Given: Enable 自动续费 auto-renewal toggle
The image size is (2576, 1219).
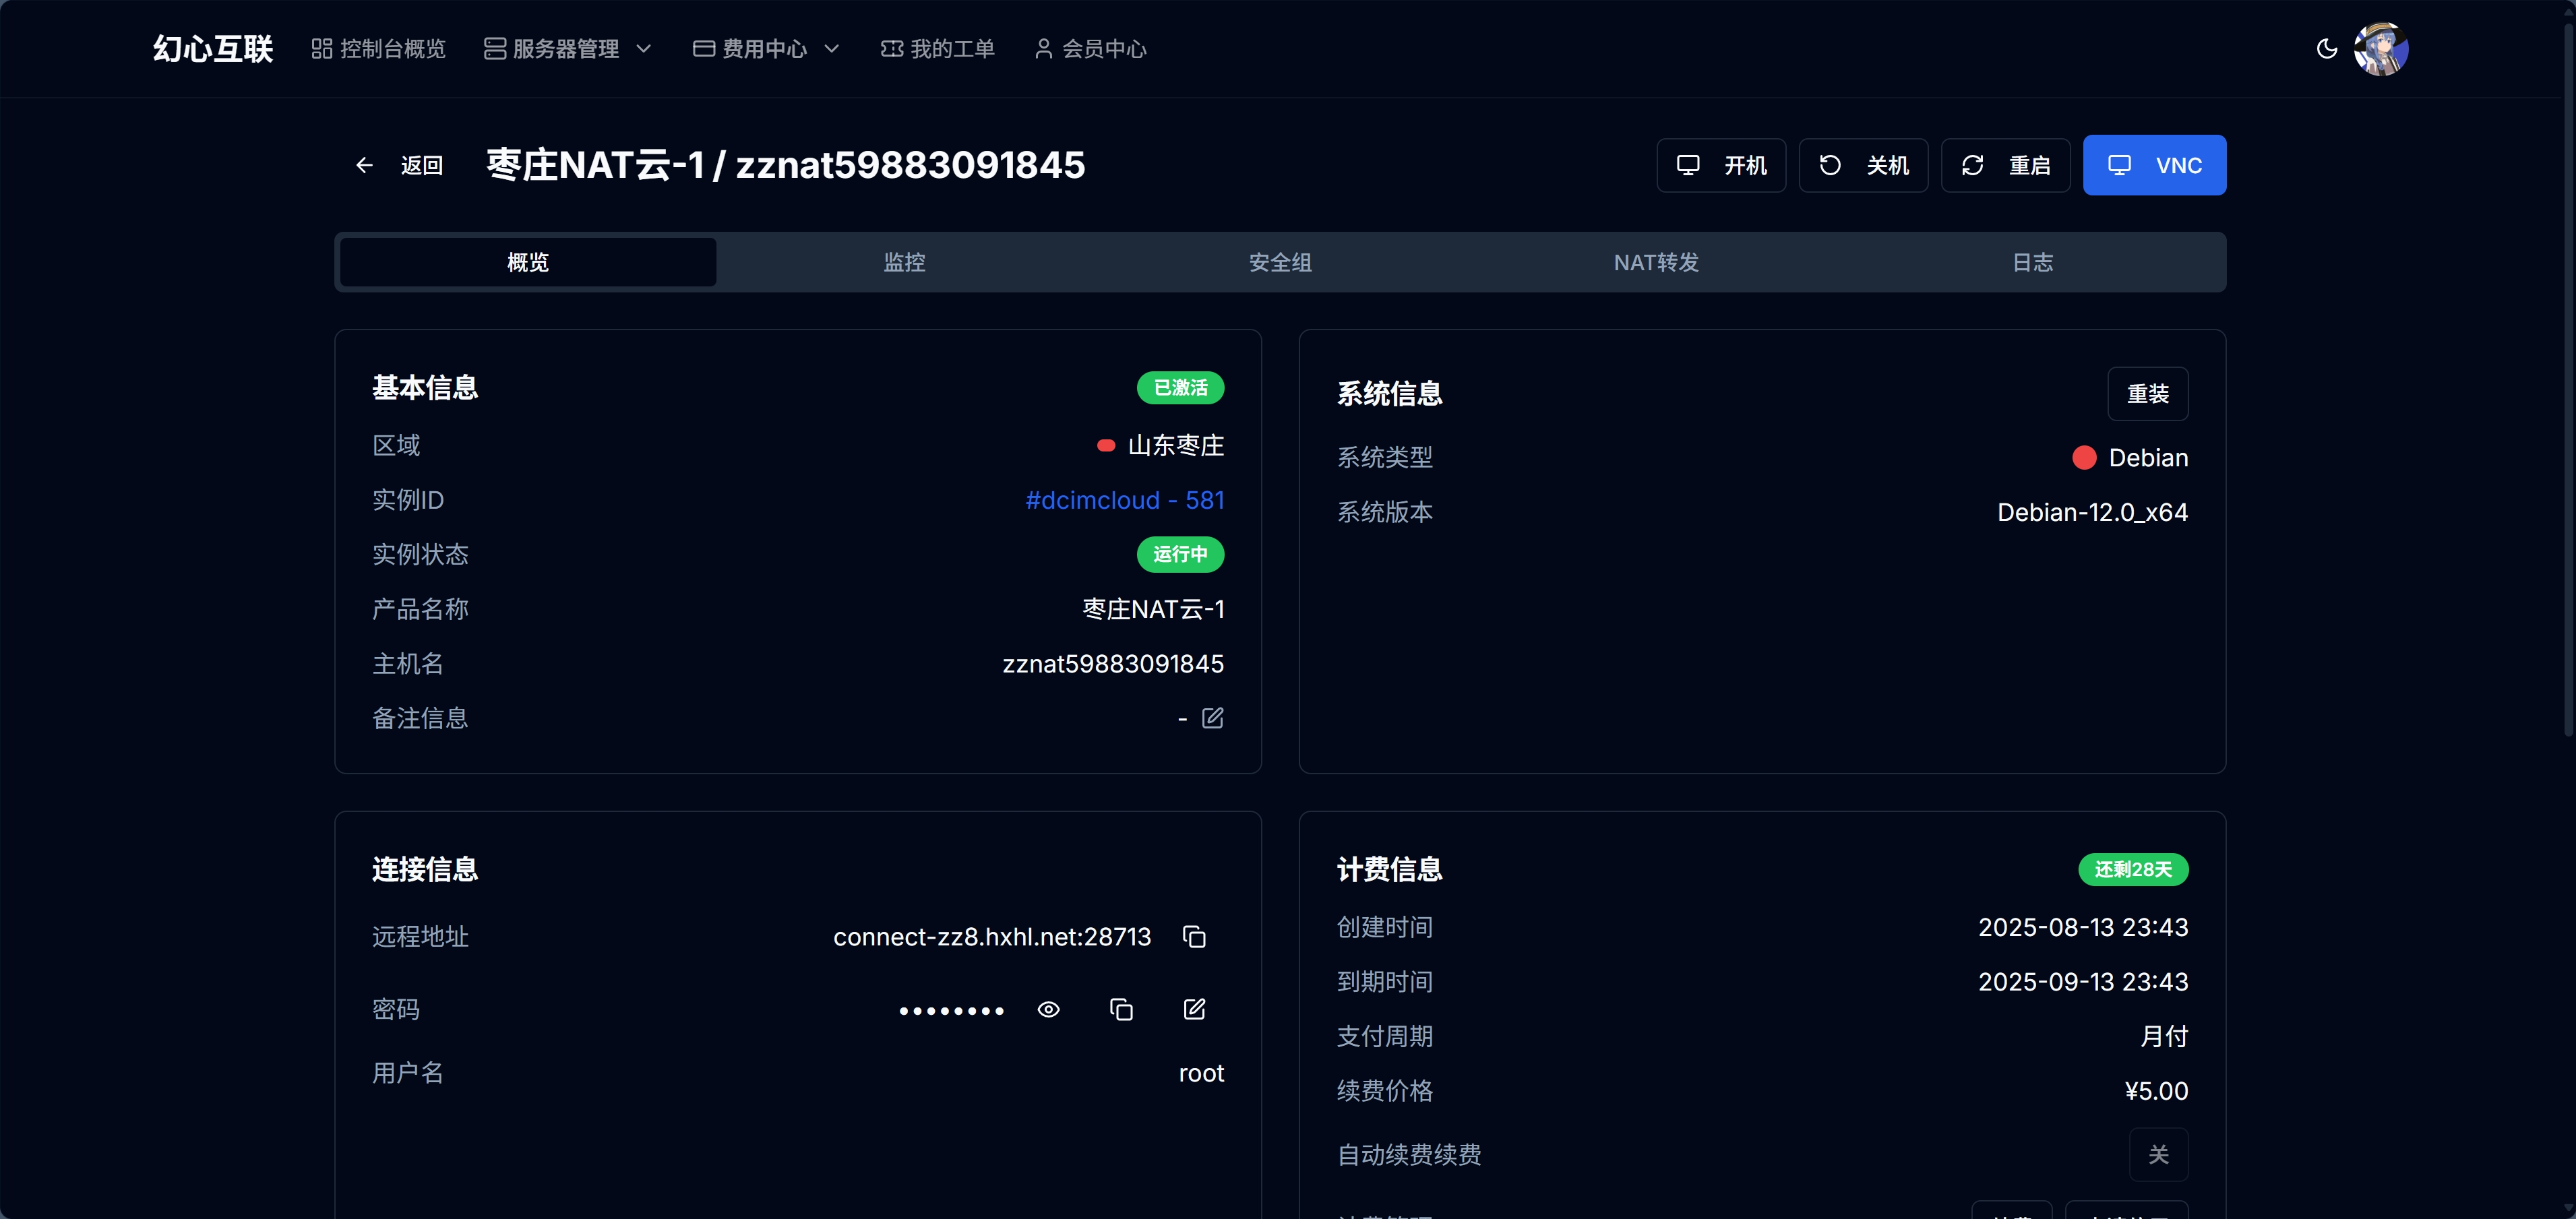Looking at the screenshot, I should tap(2158, 1155).
